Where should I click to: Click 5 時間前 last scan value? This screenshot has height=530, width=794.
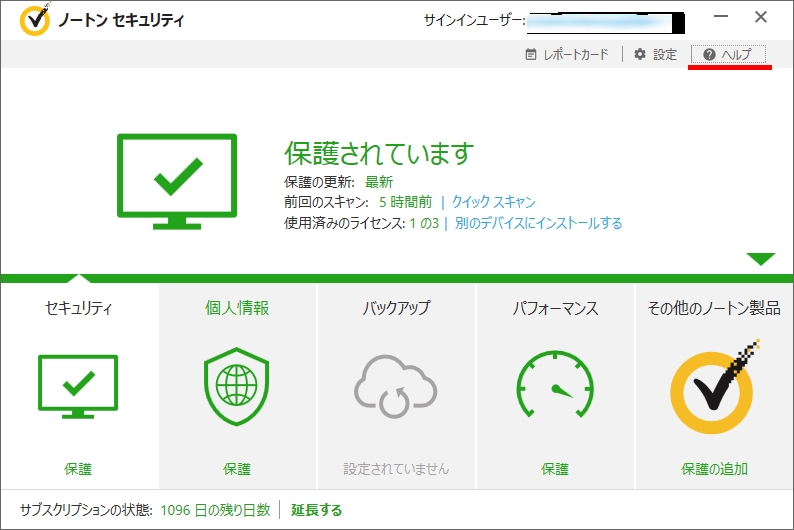(406, 202)
